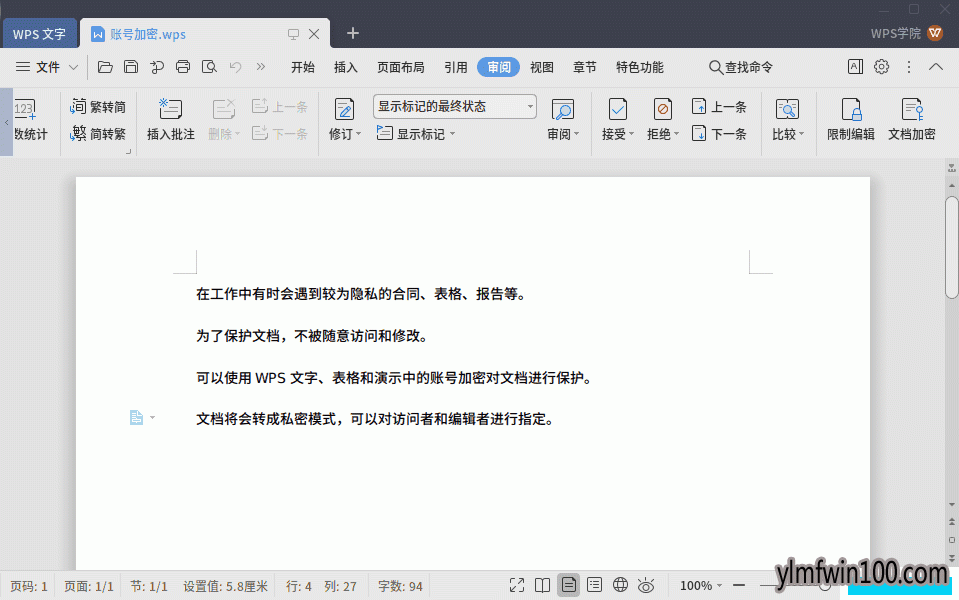
Task: Open the Review pane (审阅) button
Action: point(563,120)
